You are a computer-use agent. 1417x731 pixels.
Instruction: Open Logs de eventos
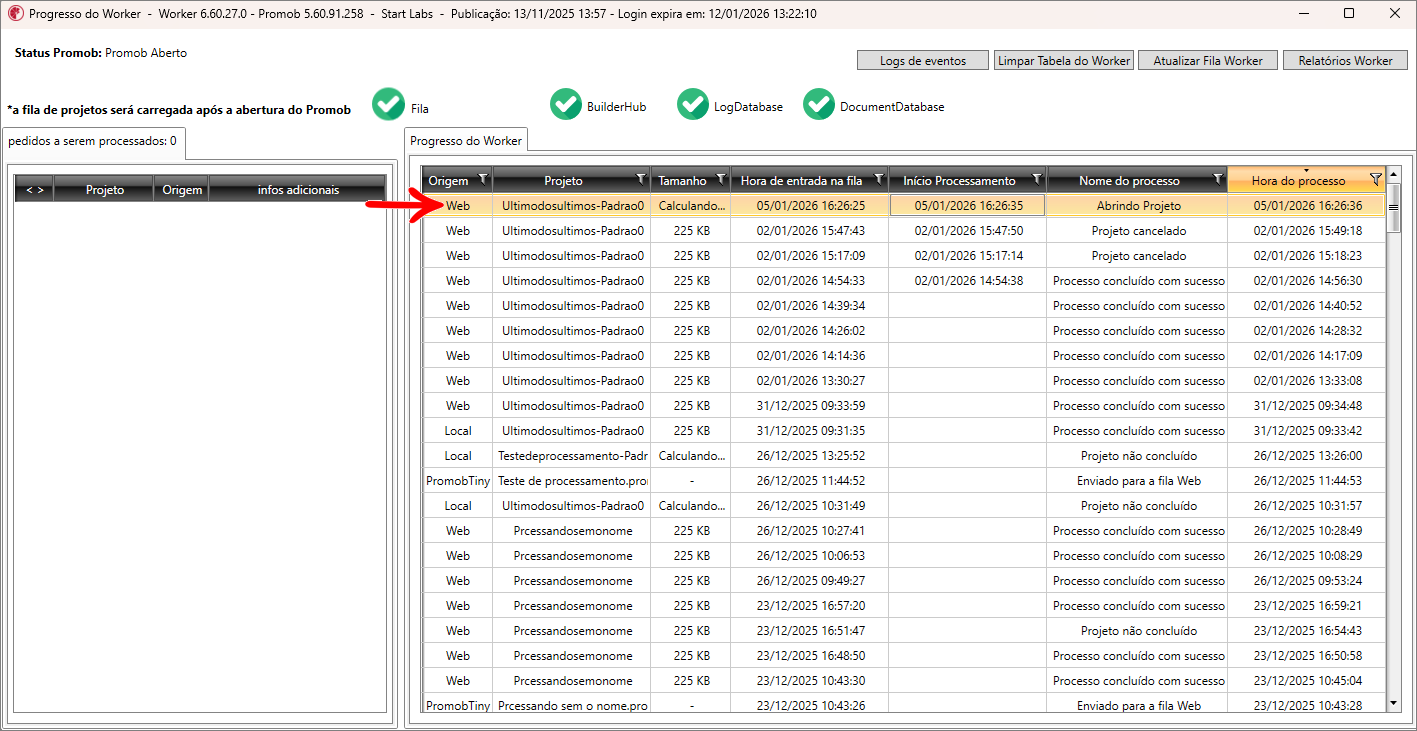922,61
